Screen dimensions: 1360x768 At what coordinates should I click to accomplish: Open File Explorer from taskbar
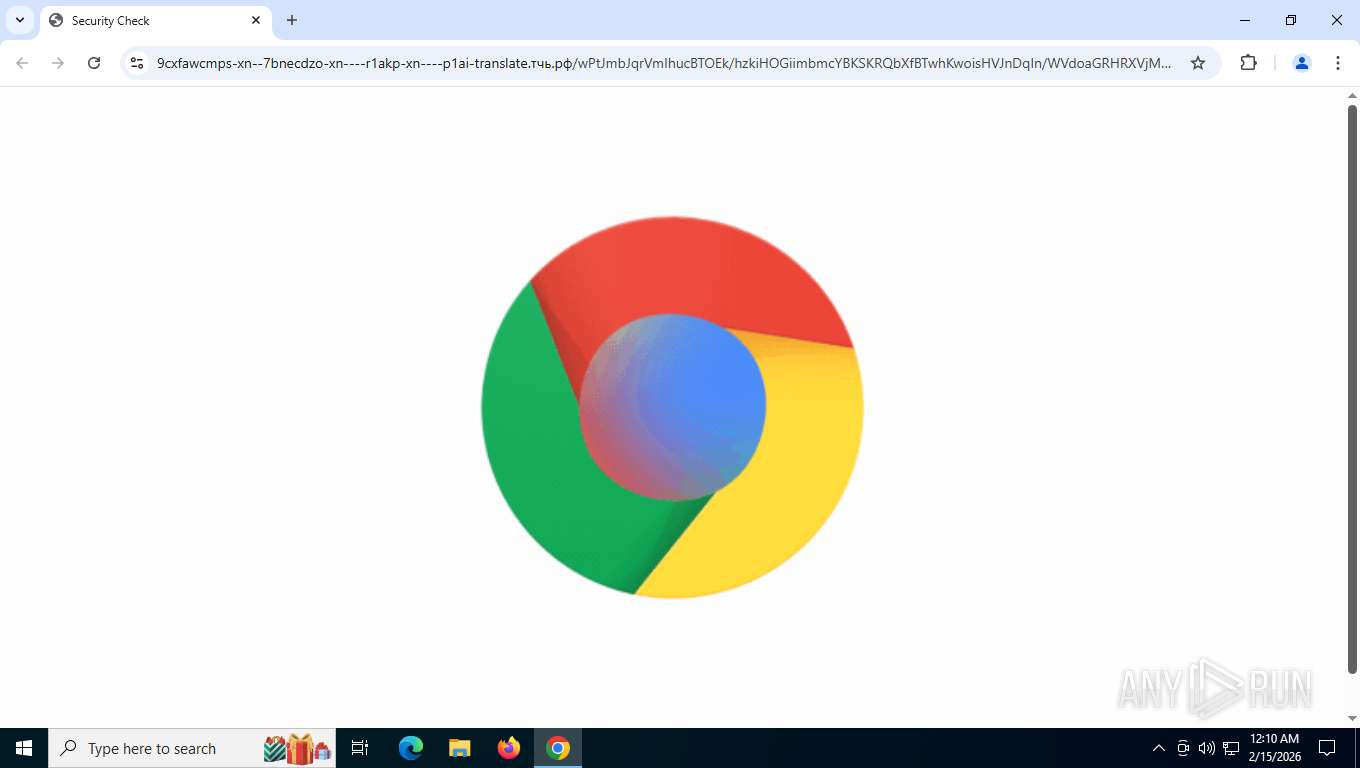click(460, 748)
